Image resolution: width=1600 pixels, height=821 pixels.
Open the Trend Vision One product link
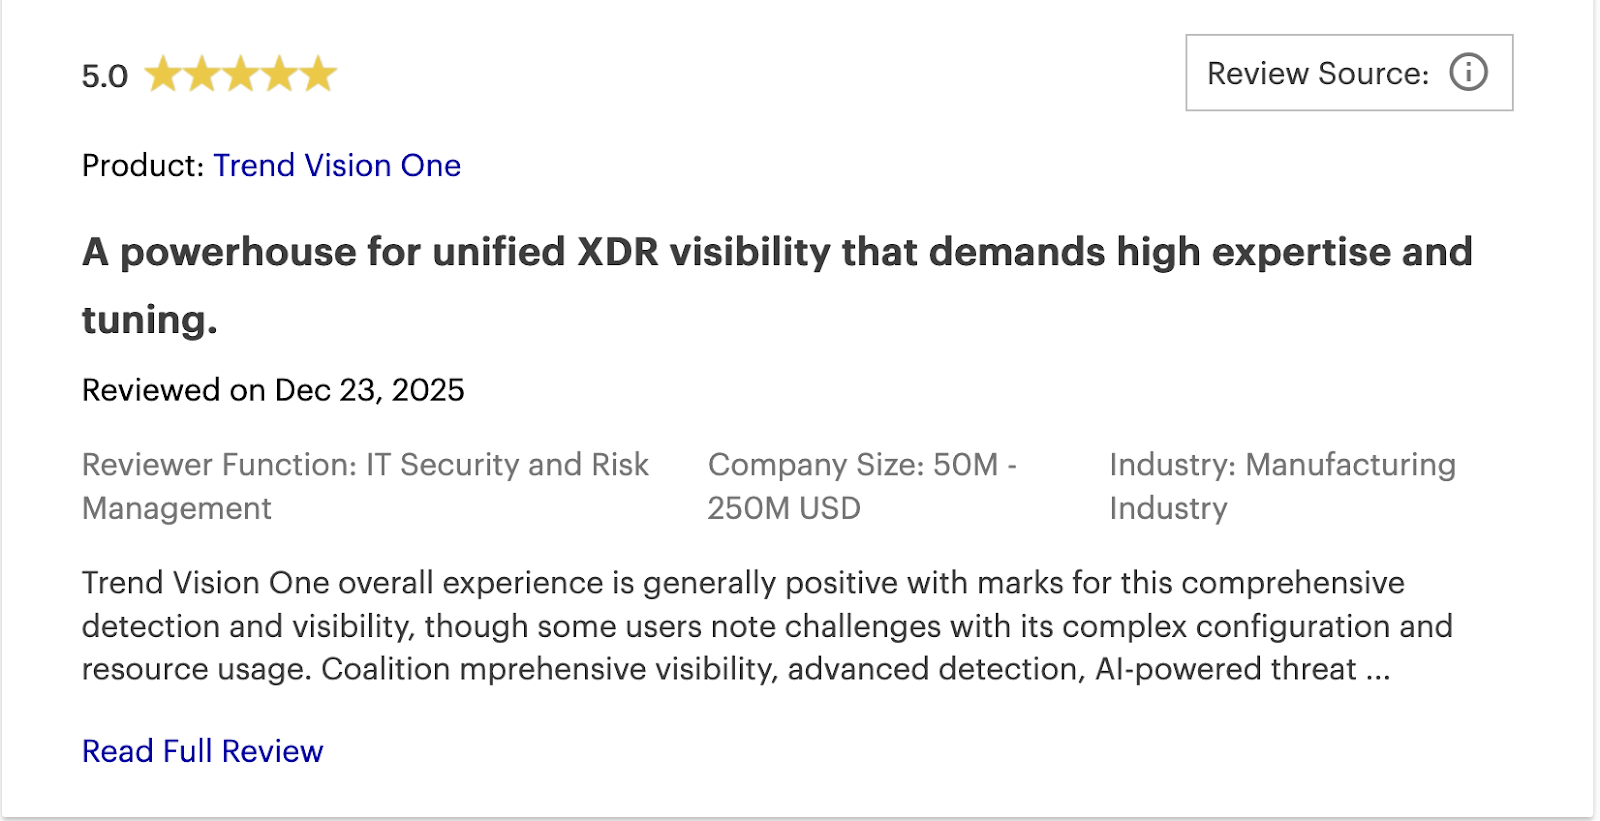point(337,165)
